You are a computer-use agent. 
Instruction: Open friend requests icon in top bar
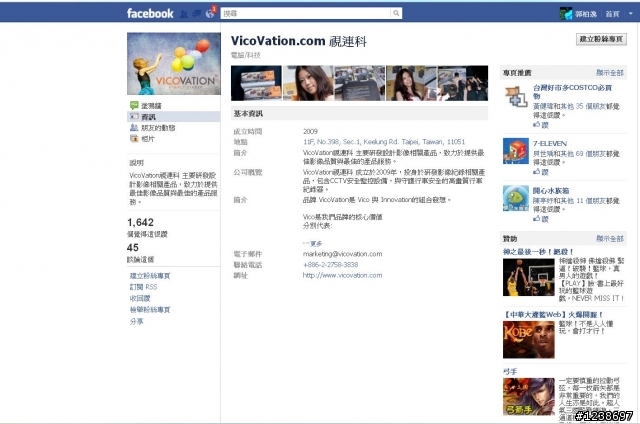click(184, 14)
